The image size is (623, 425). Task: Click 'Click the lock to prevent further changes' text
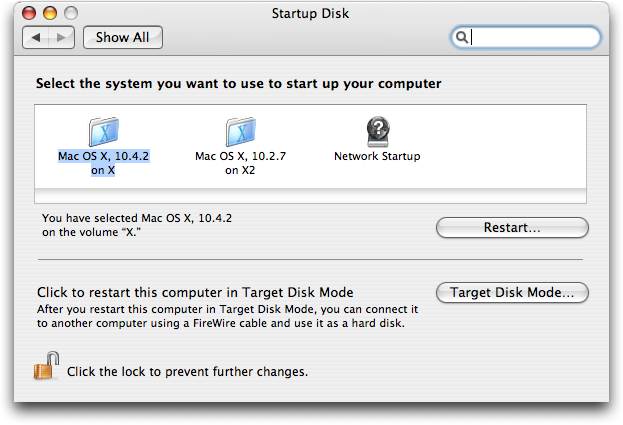coord(187,372)
